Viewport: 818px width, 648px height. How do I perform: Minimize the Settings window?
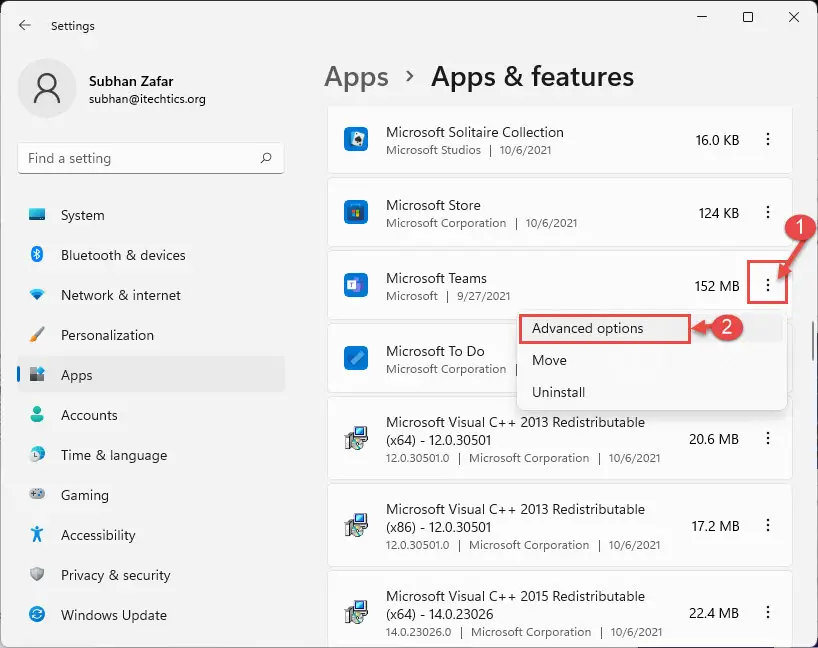[702, 17]
